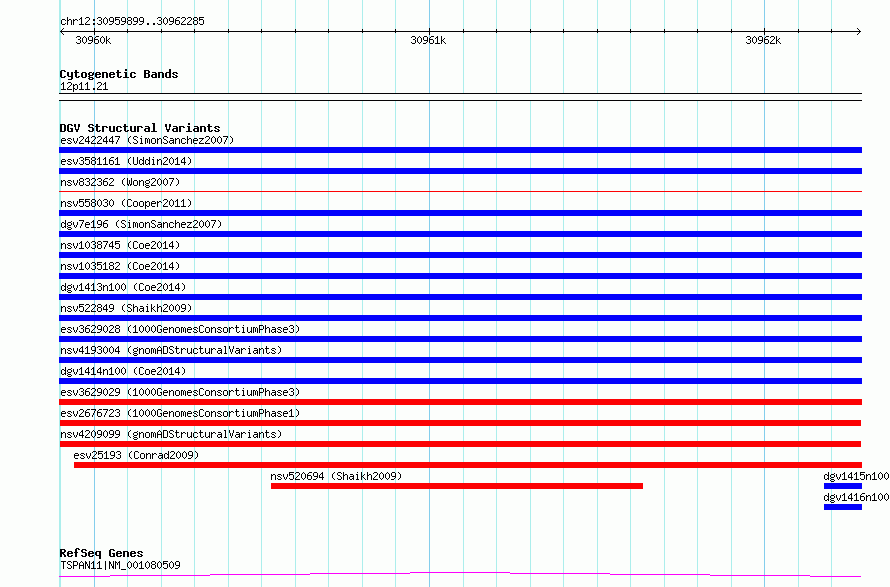The width and height of the screenshot is (890, 587).
Task: Click the left arrow of the ruler
Action: tap(62, 32)
